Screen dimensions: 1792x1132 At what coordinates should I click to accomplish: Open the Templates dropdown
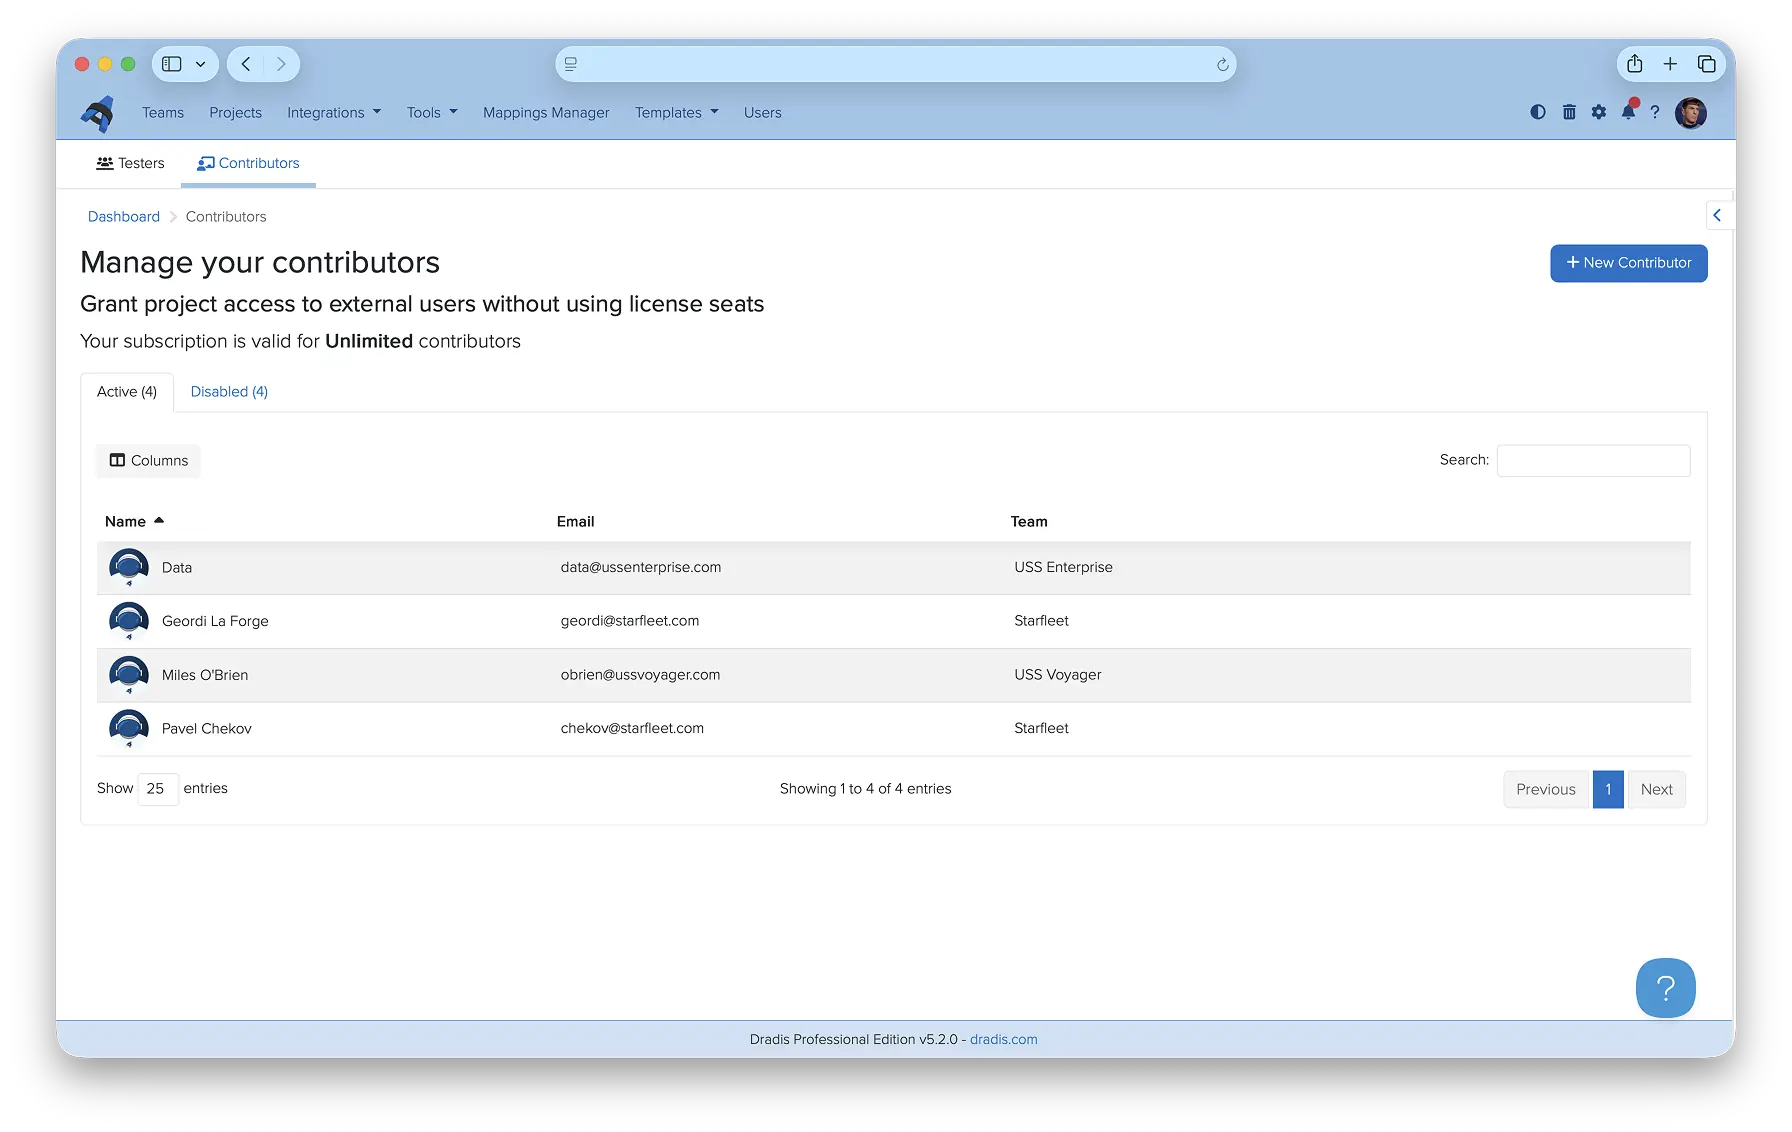tap(677, 113)
